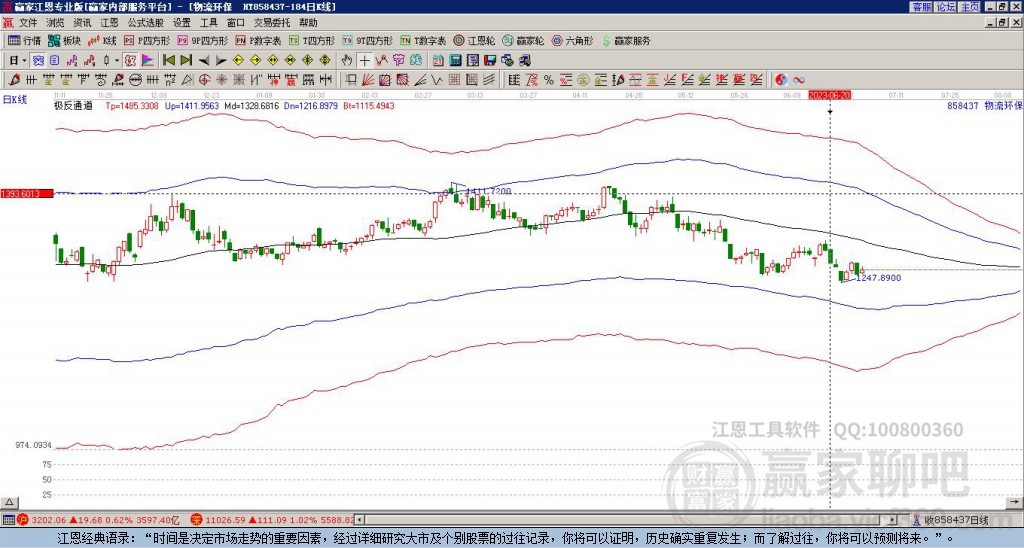The height and width of the screenshot is (548, 1024).
Task: Expand the candlestick style dropdown arrow
Action: pos(116,61)
